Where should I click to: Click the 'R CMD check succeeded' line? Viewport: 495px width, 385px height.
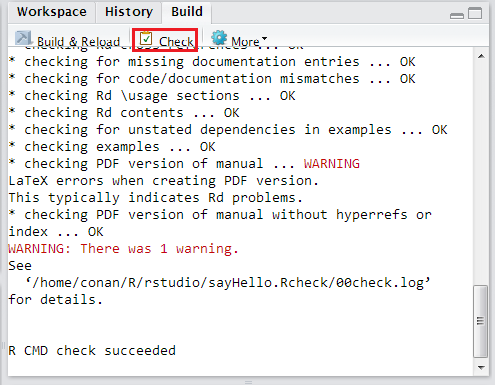pyautogui.click(x=92, y=350)
